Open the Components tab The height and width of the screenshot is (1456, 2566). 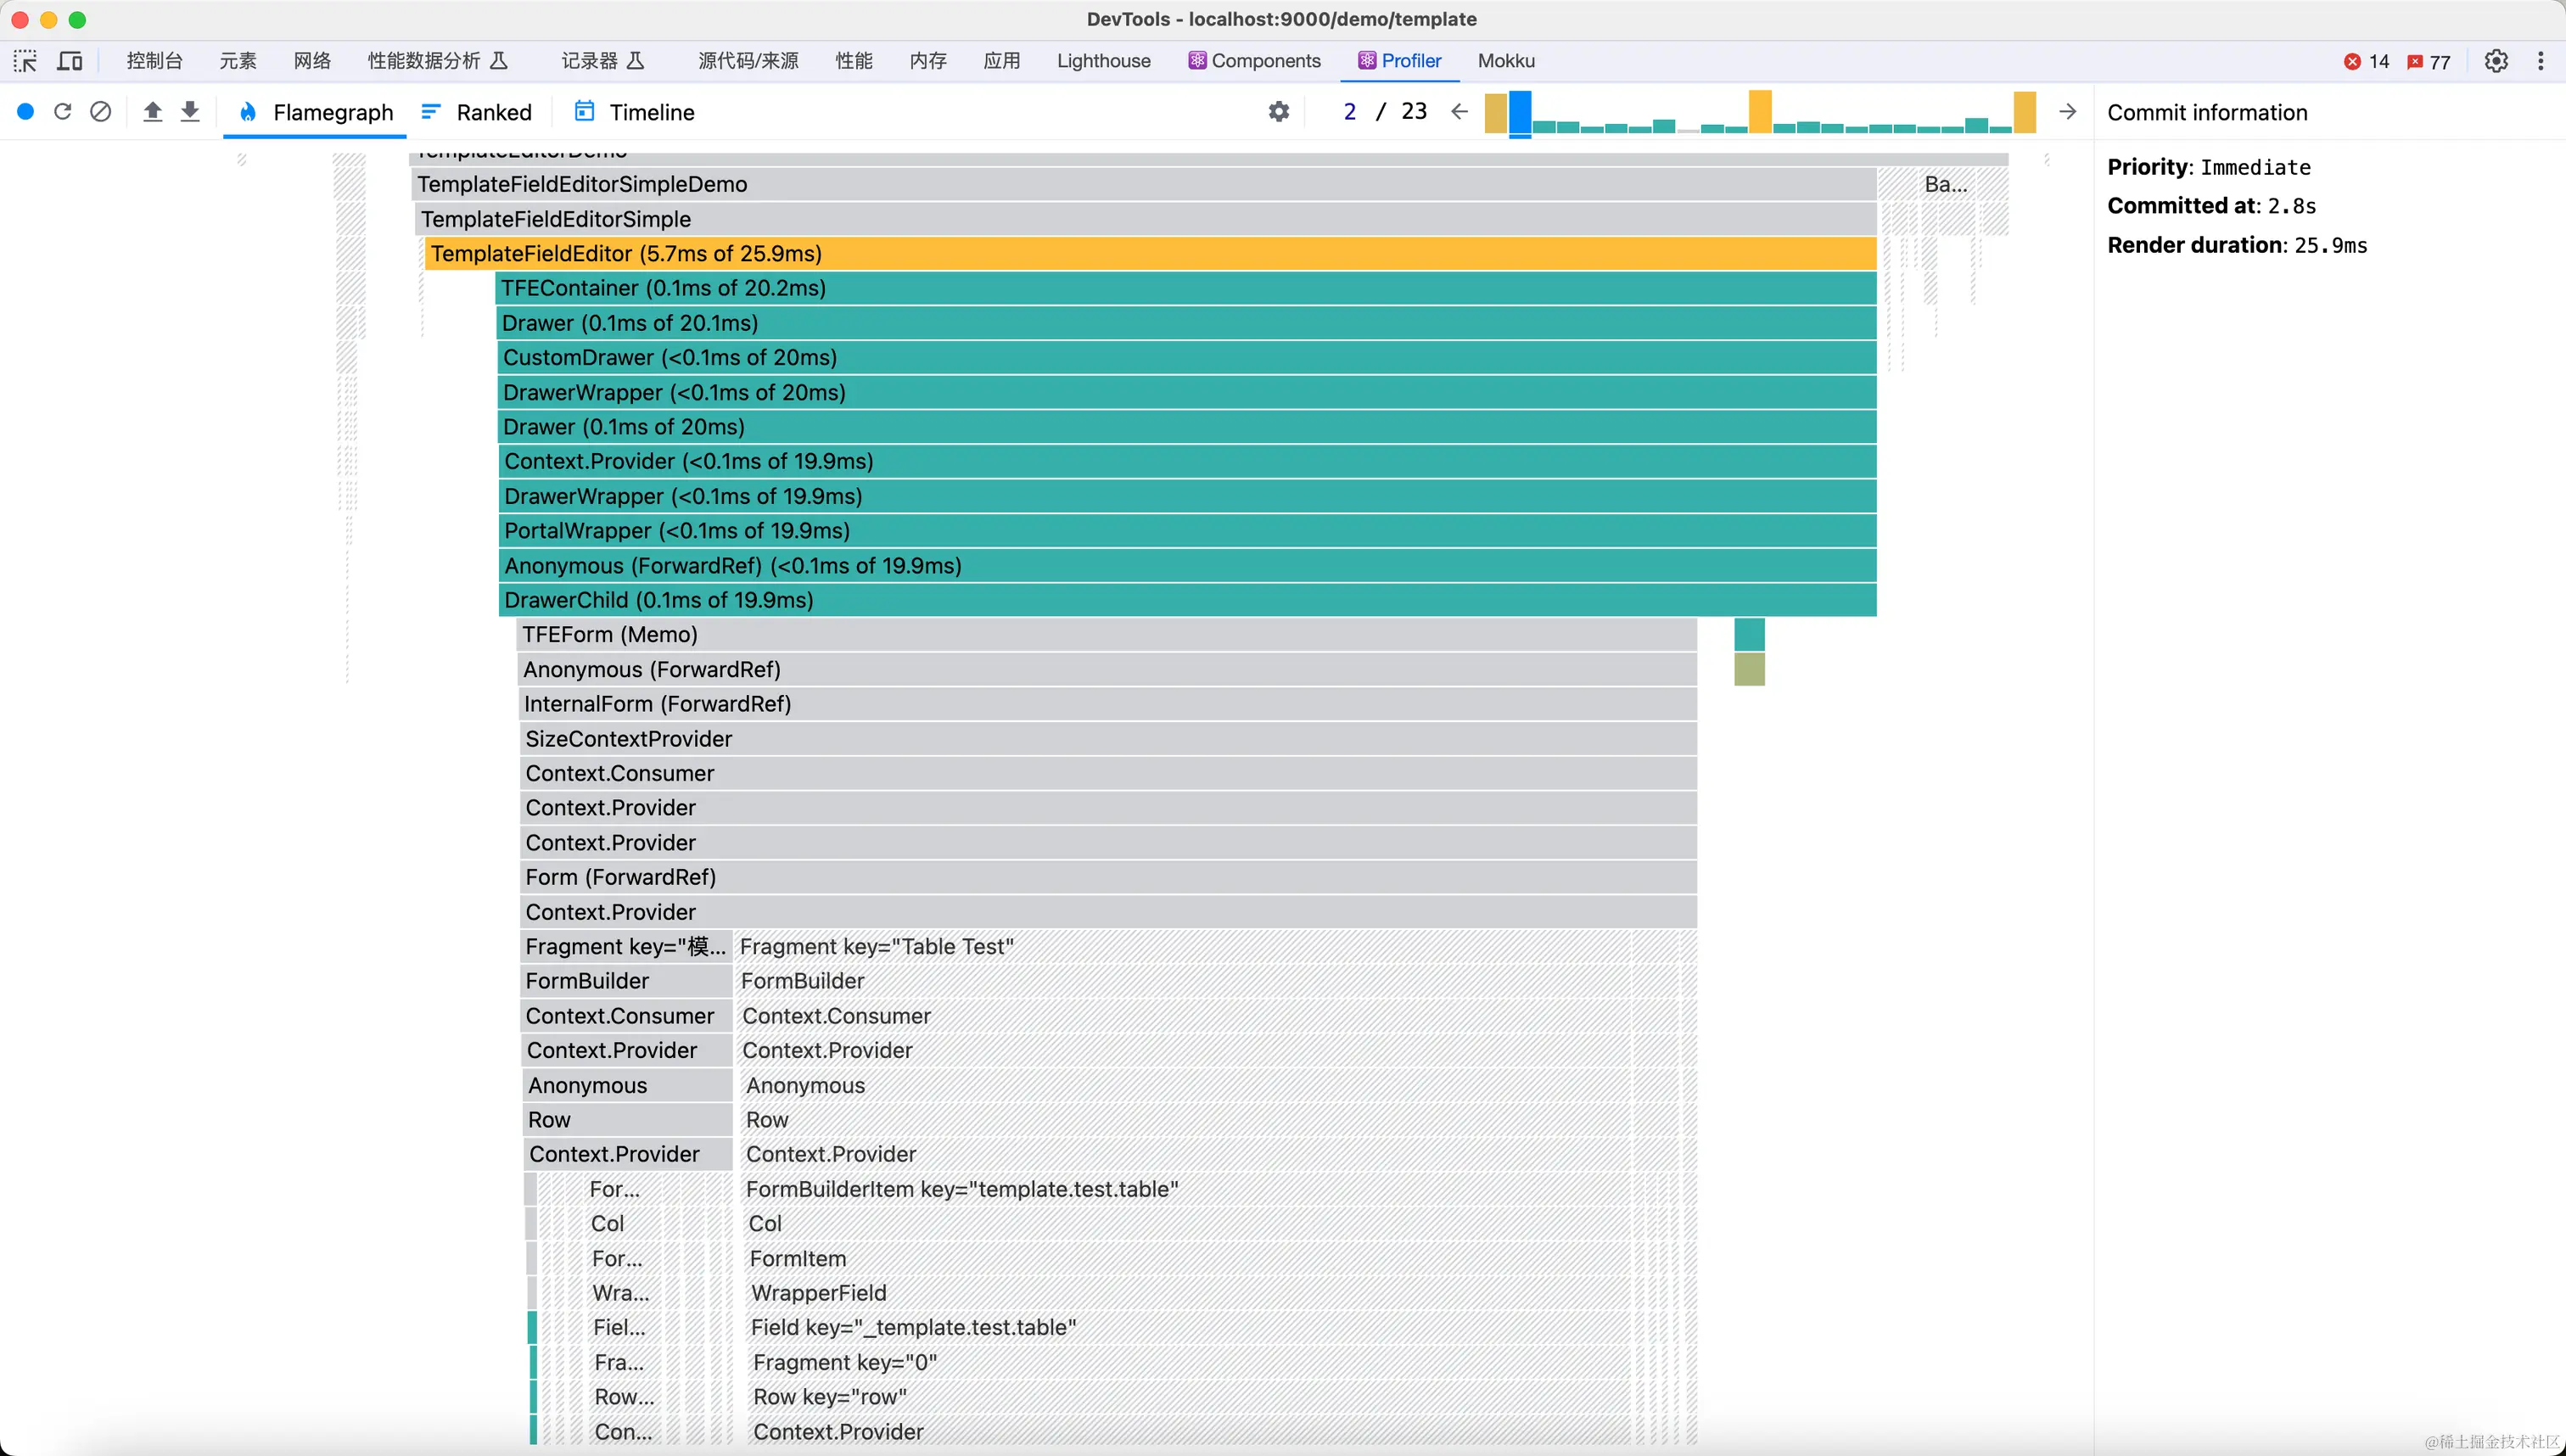[1254, 61]
